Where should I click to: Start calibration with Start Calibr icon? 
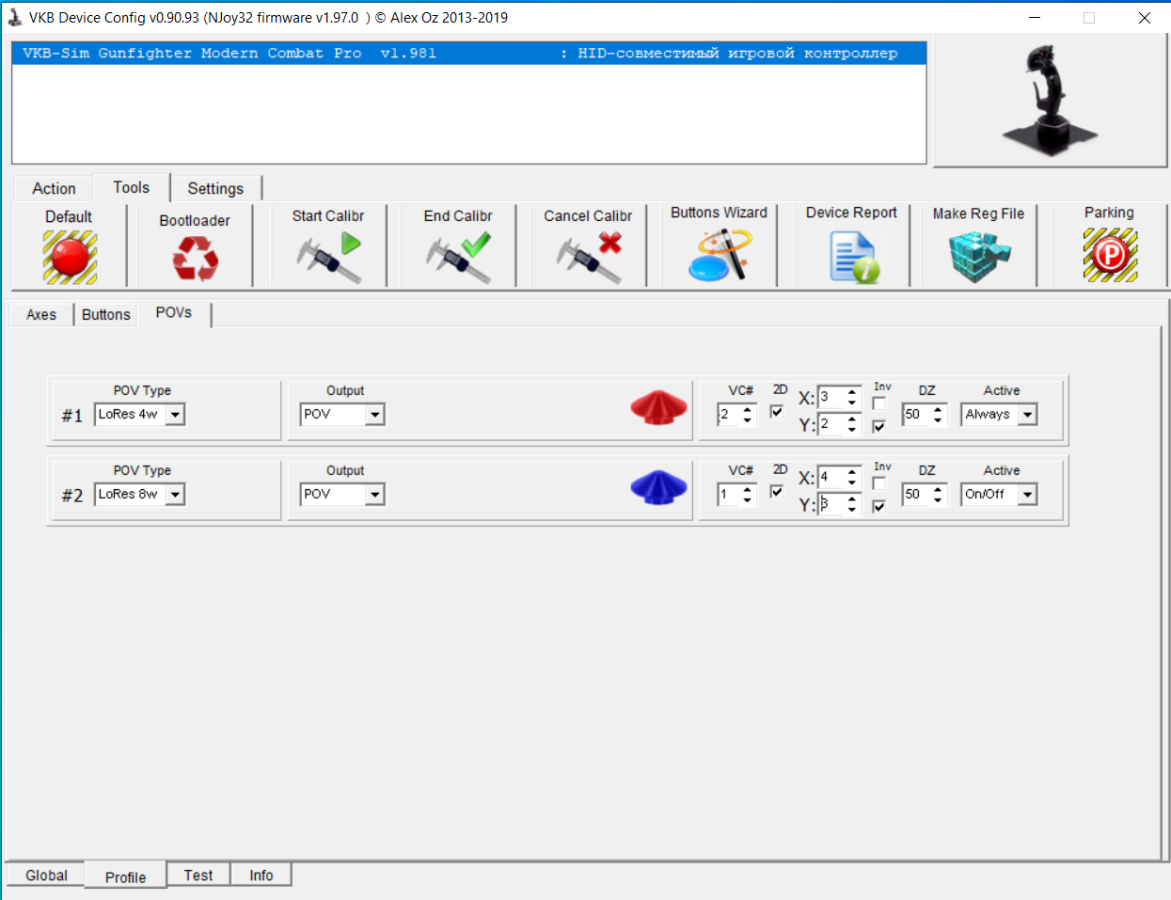(x=329, y=257)
